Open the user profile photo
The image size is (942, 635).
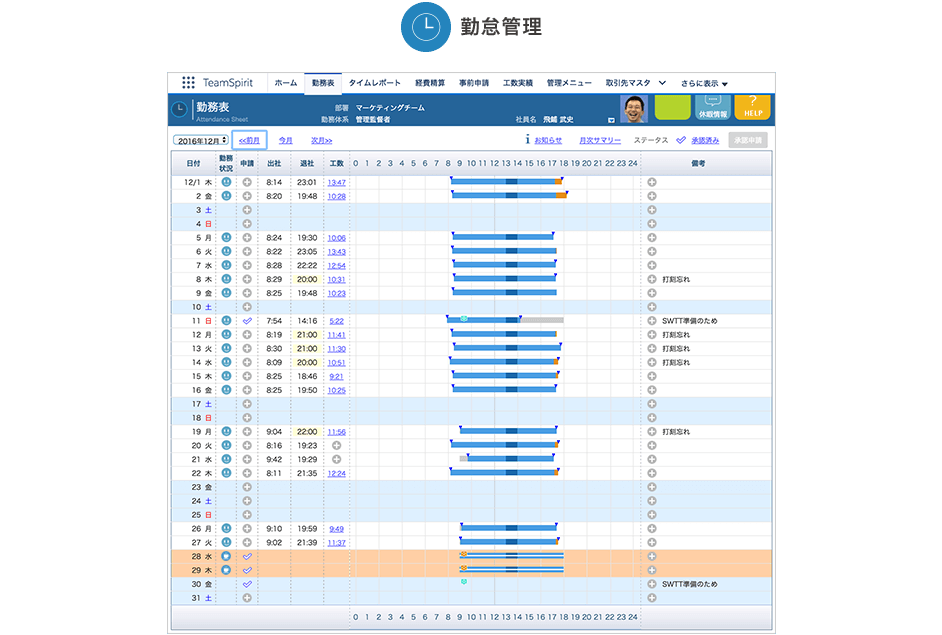(x=634, y=109)
